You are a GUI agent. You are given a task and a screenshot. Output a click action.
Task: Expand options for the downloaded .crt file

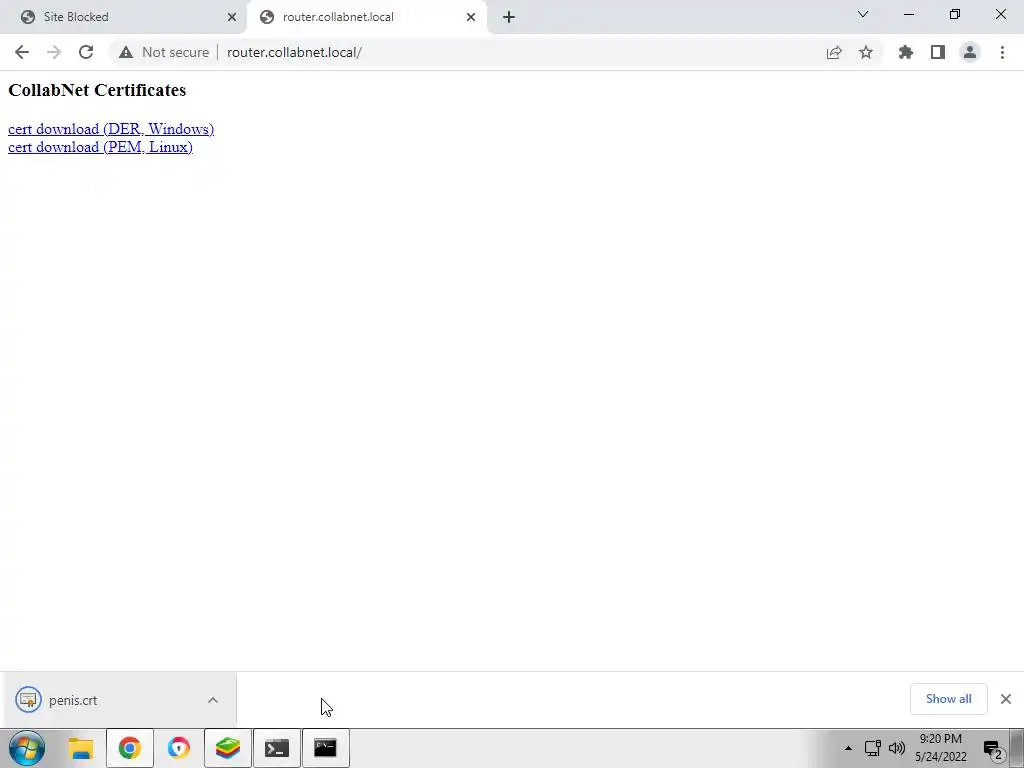(x=213, y=700)
